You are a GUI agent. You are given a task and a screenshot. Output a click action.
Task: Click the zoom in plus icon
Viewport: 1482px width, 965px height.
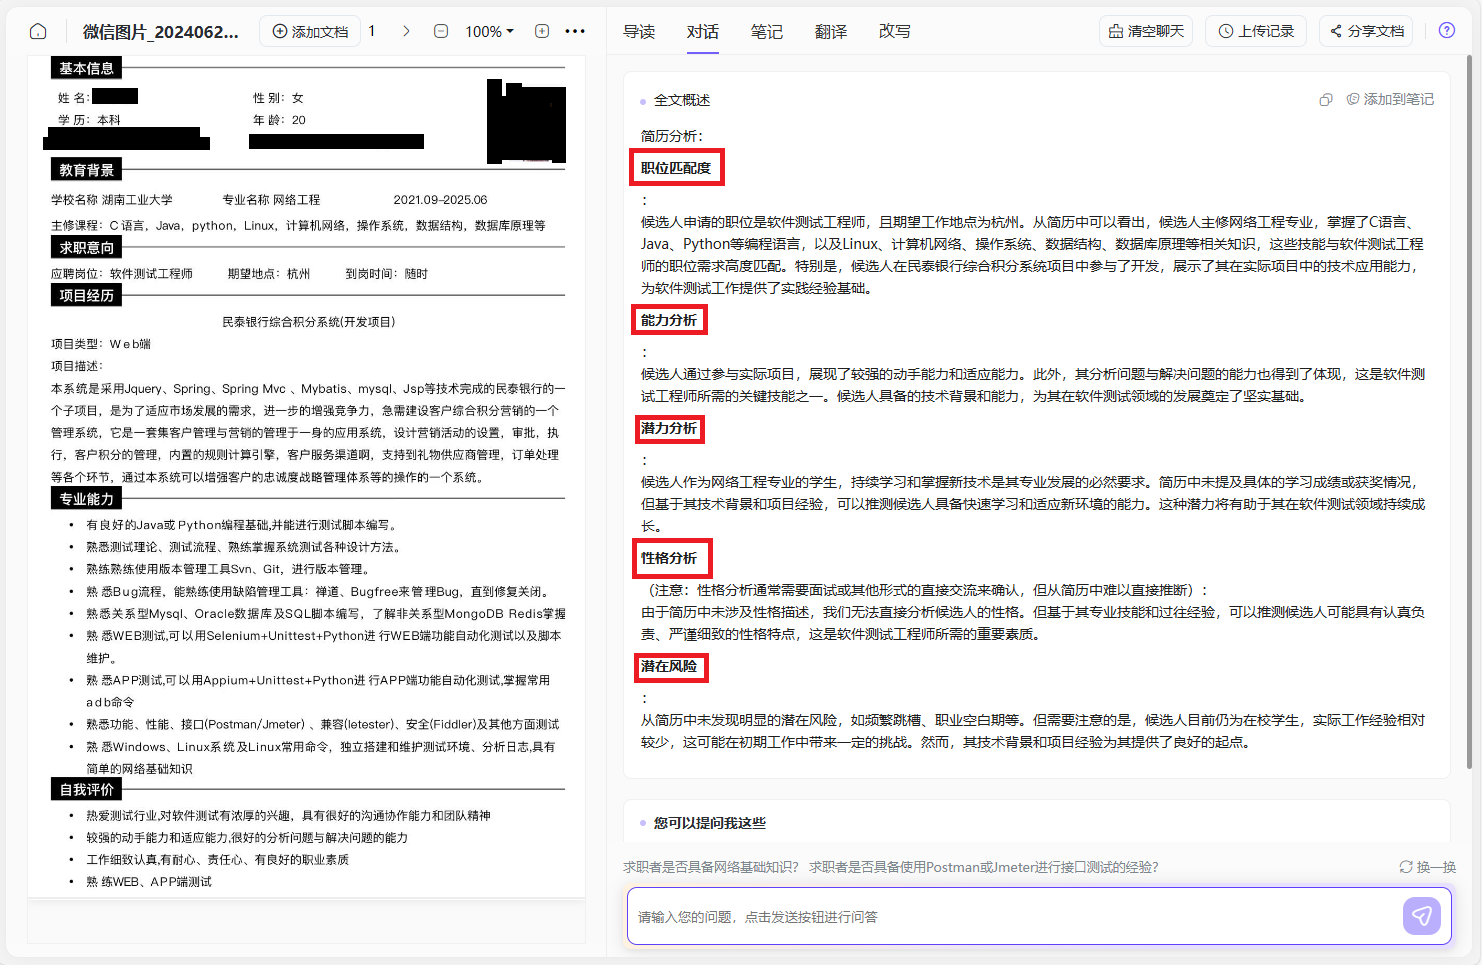tap(542, 31)
